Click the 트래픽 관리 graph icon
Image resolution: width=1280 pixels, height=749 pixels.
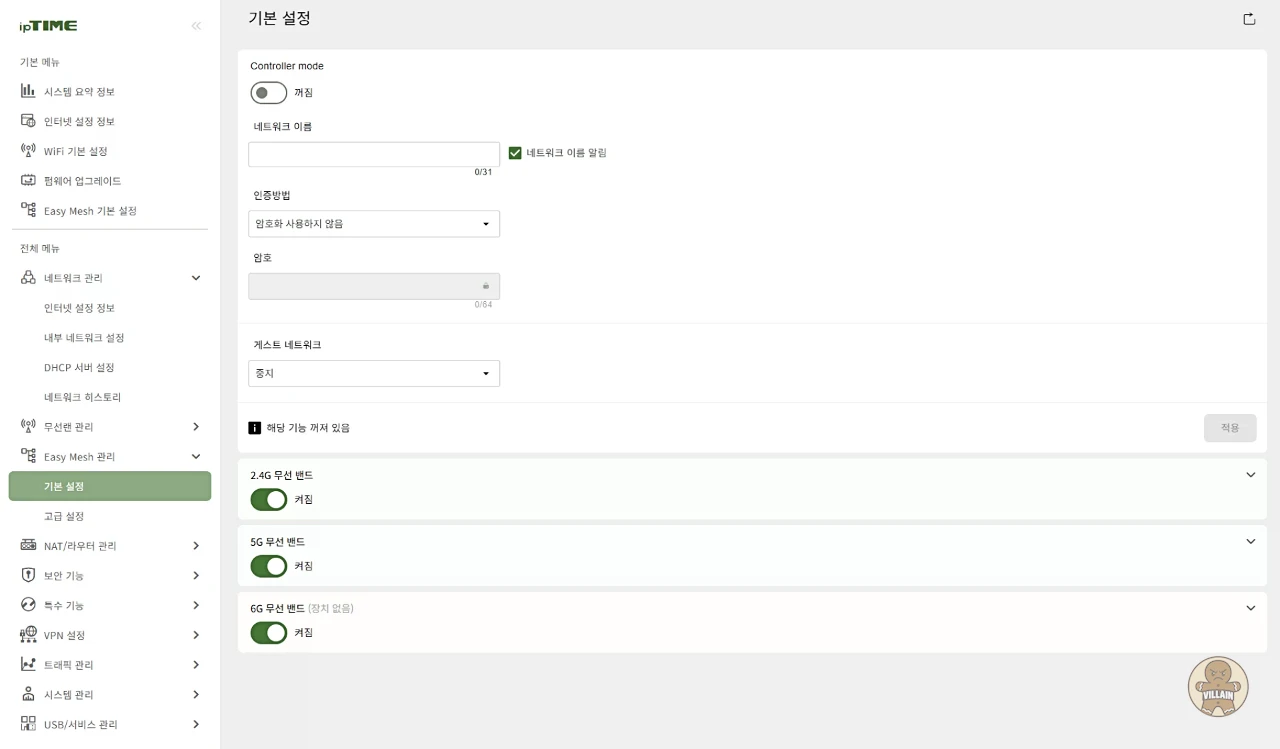tap(28, 665)
